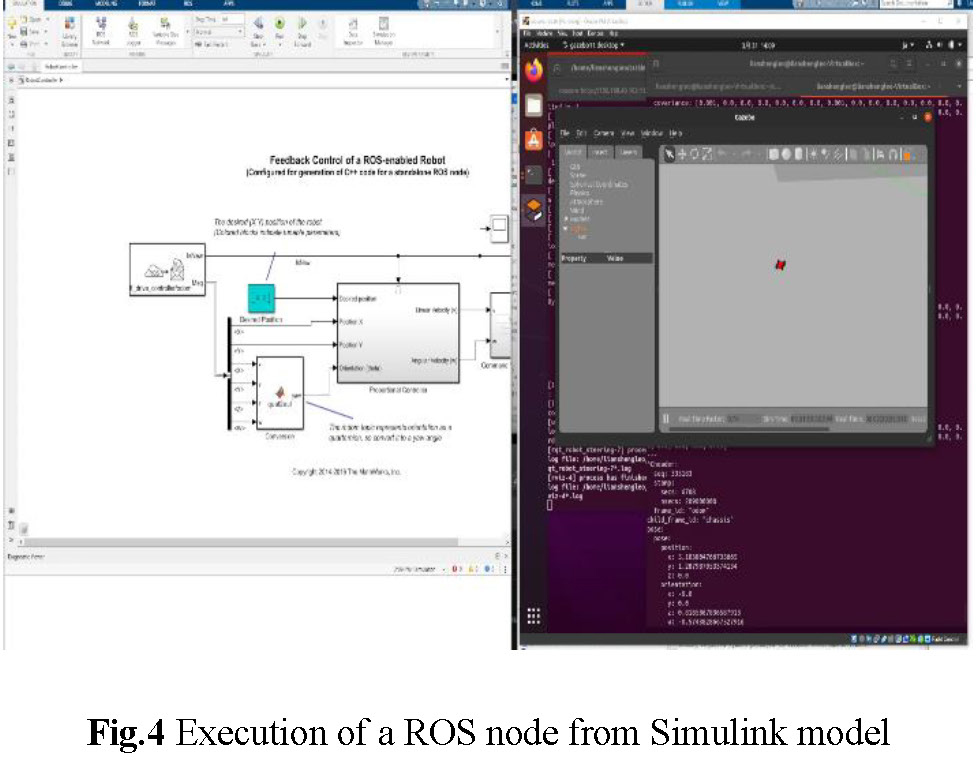Pause the Gazebo simulation

pyautogui.click(x=666, y=419)
